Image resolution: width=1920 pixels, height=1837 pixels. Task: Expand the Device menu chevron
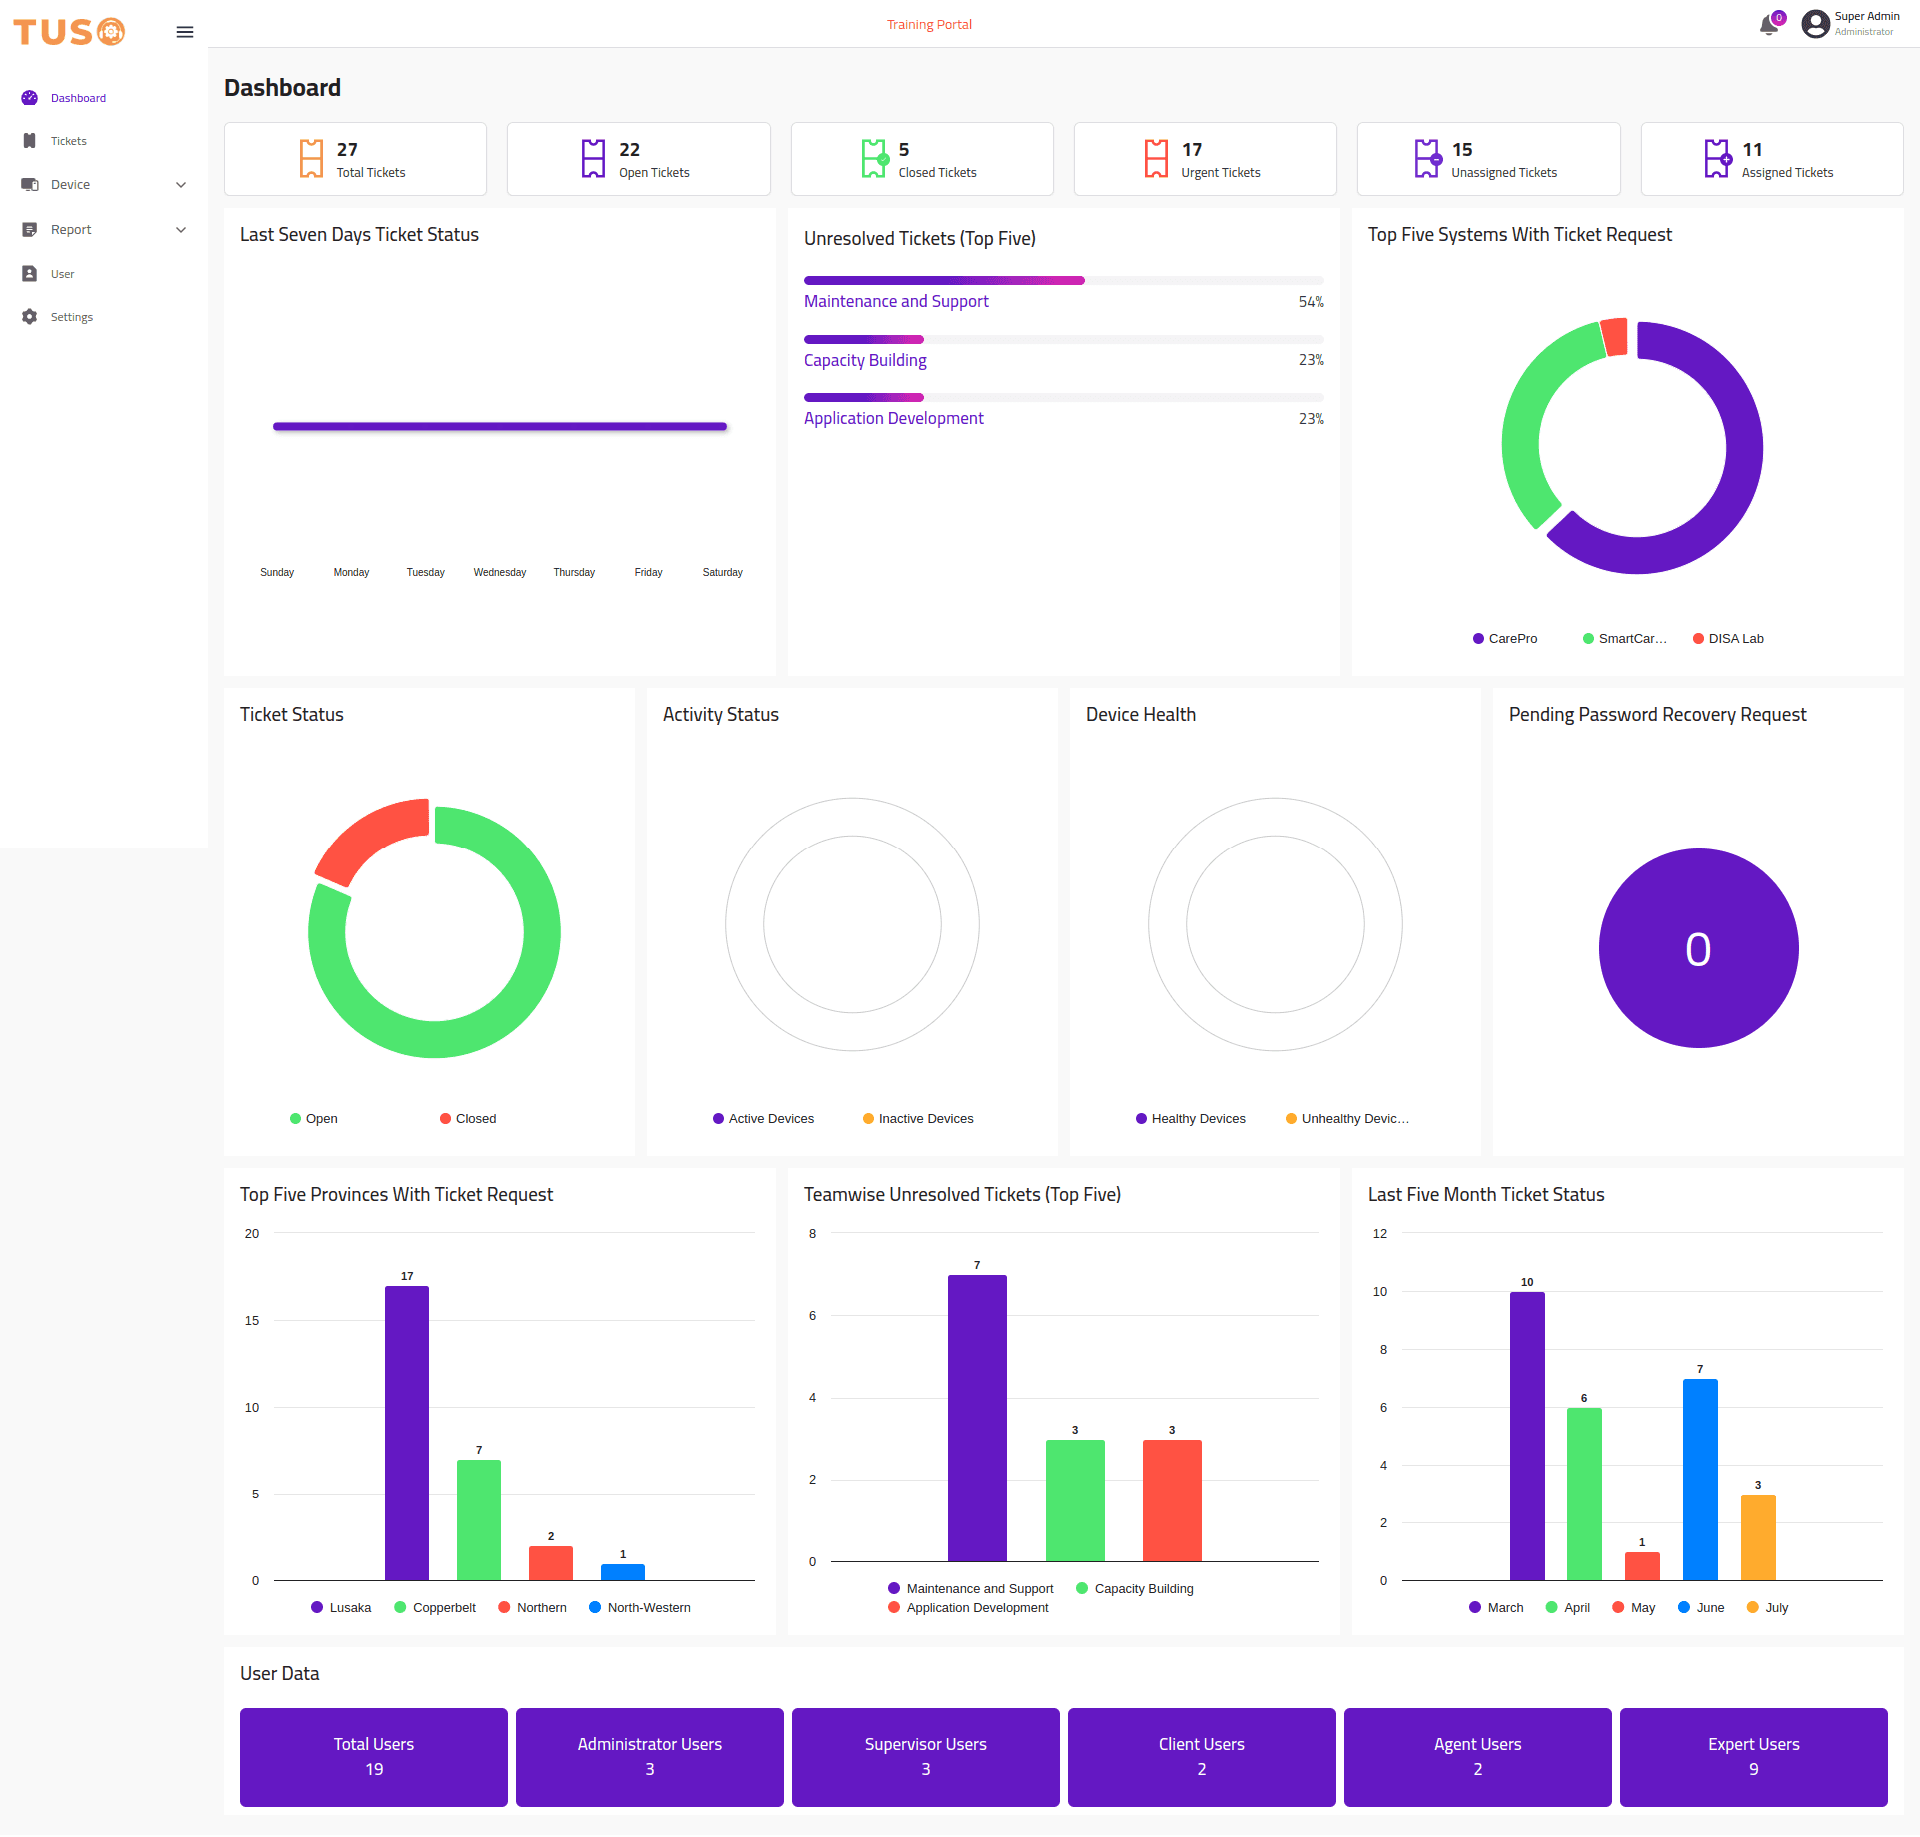181,185
